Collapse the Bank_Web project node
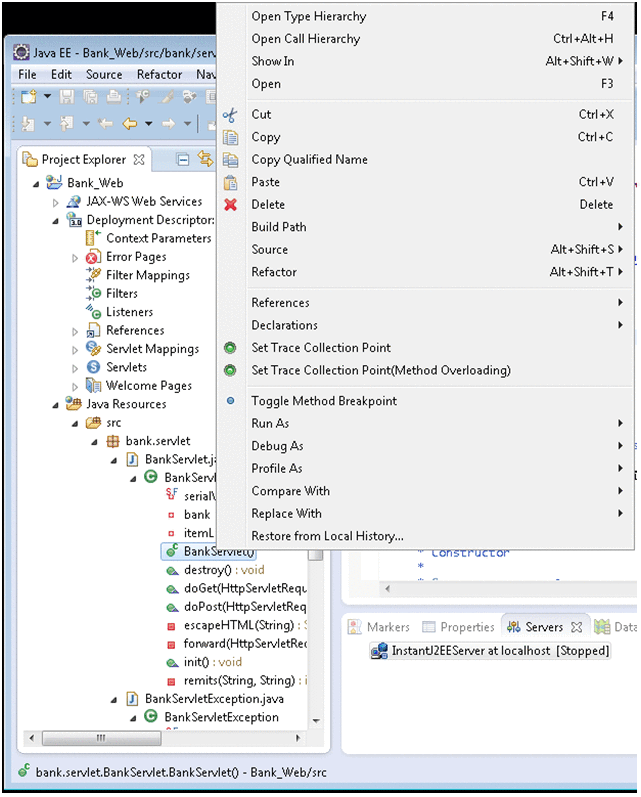The height and width of the screenshot is (797, 641). [36, 184]
